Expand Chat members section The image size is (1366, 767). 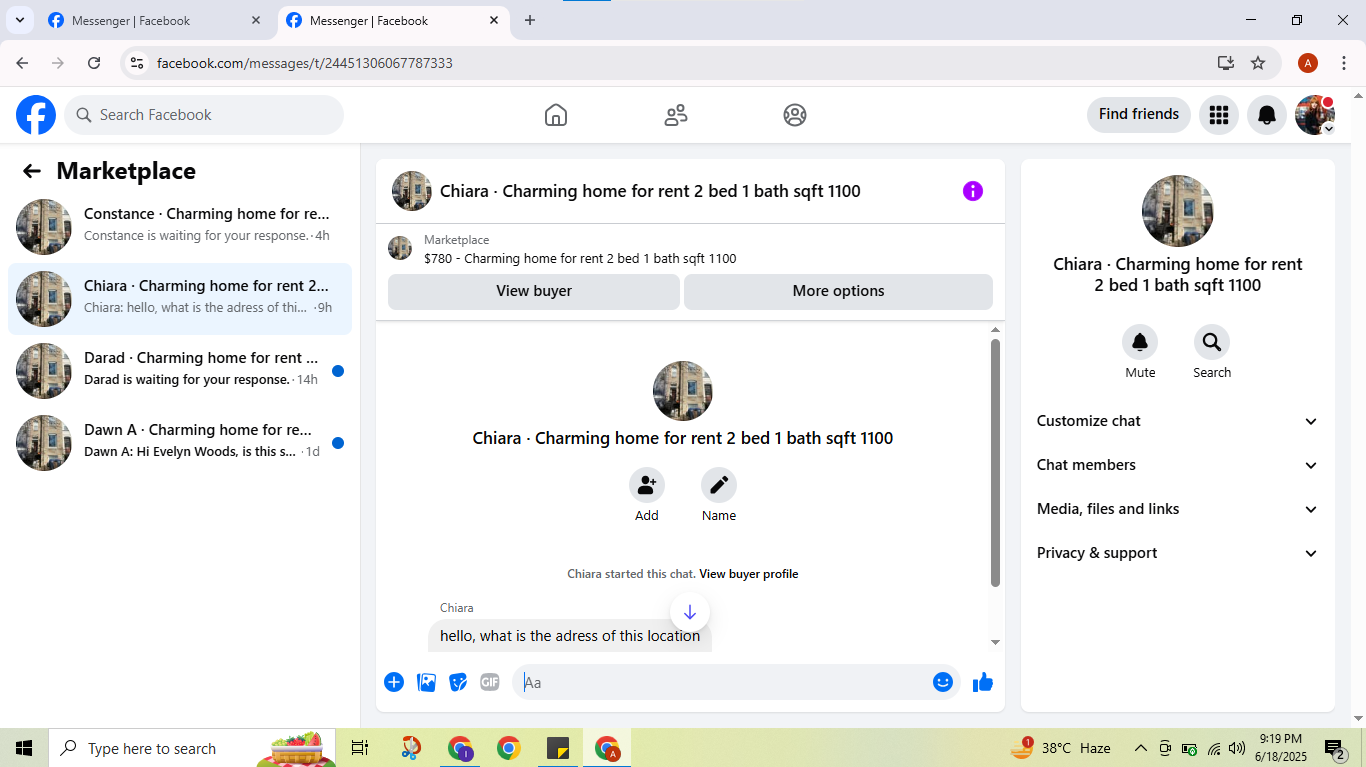[1178, 465]
